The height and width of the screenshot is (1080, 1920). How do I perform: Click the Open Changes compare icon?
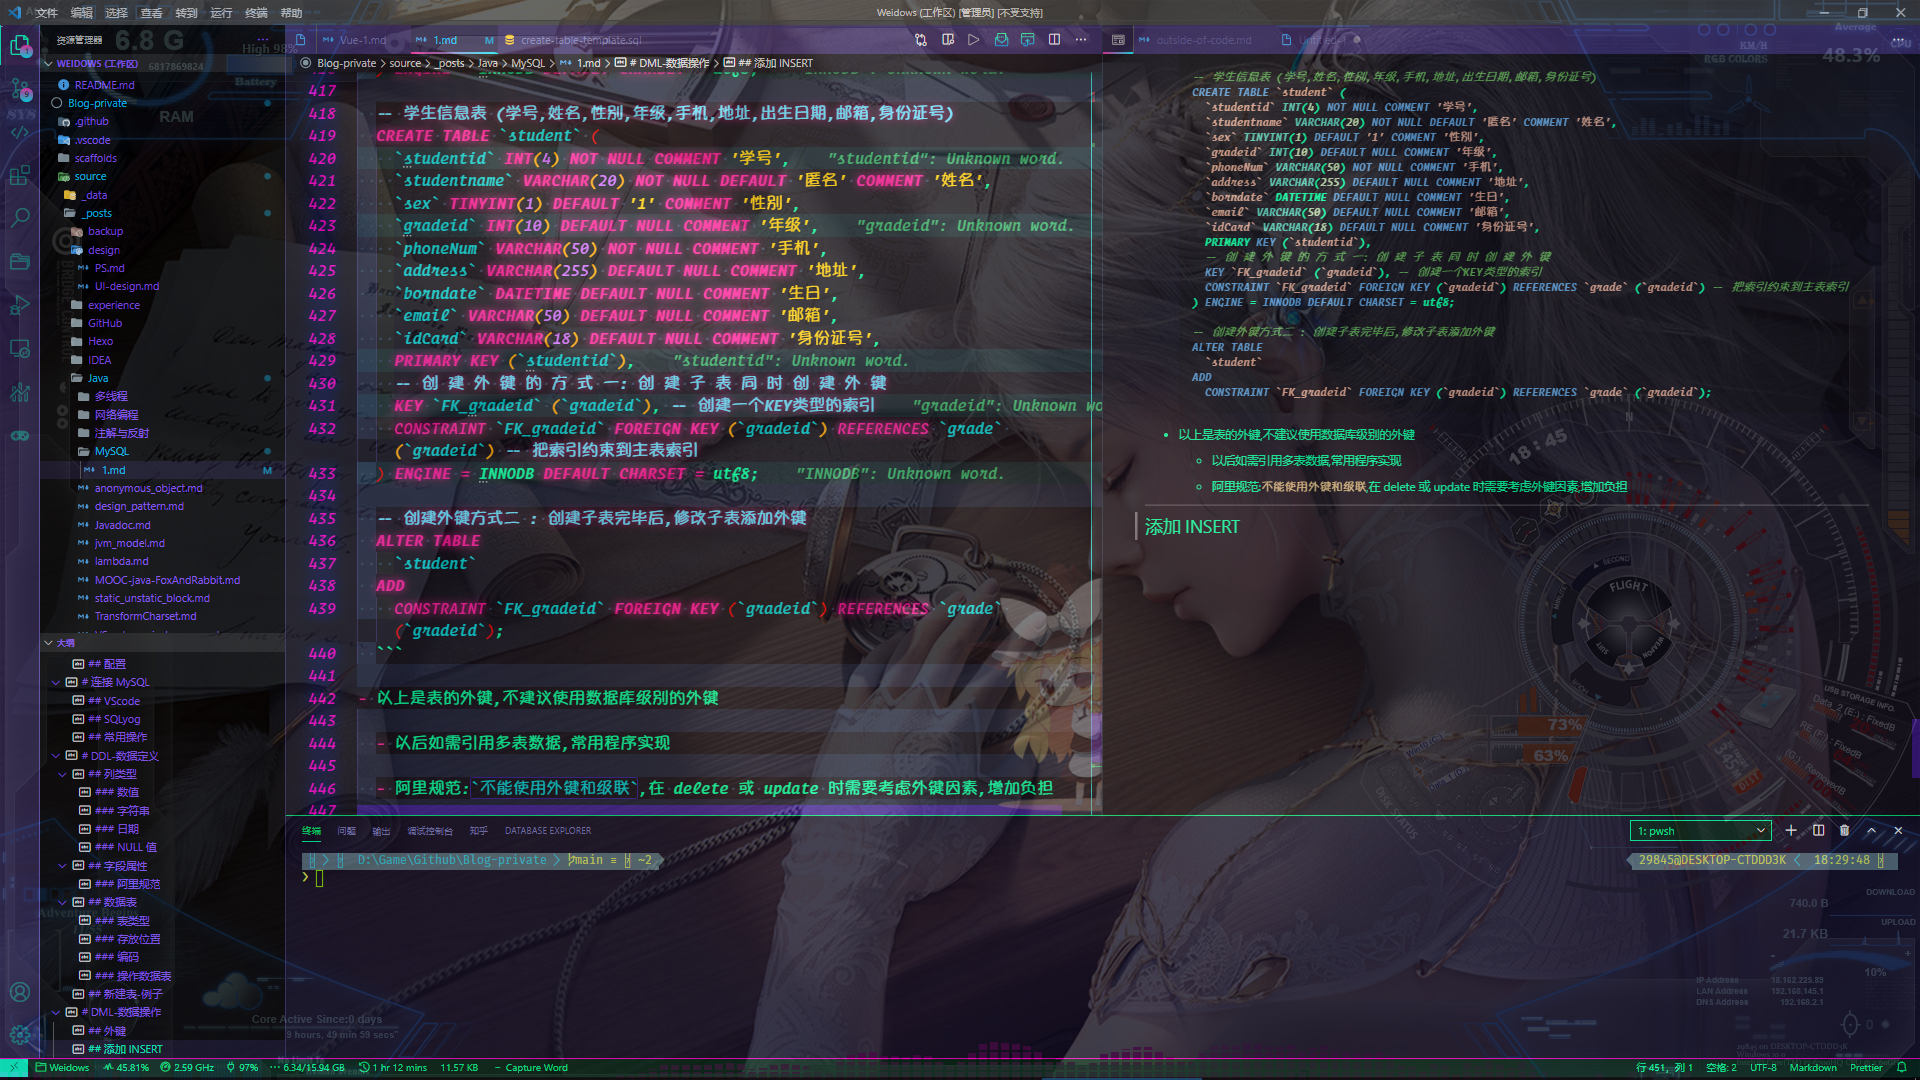pyautogui.click(x=921, y=40)
